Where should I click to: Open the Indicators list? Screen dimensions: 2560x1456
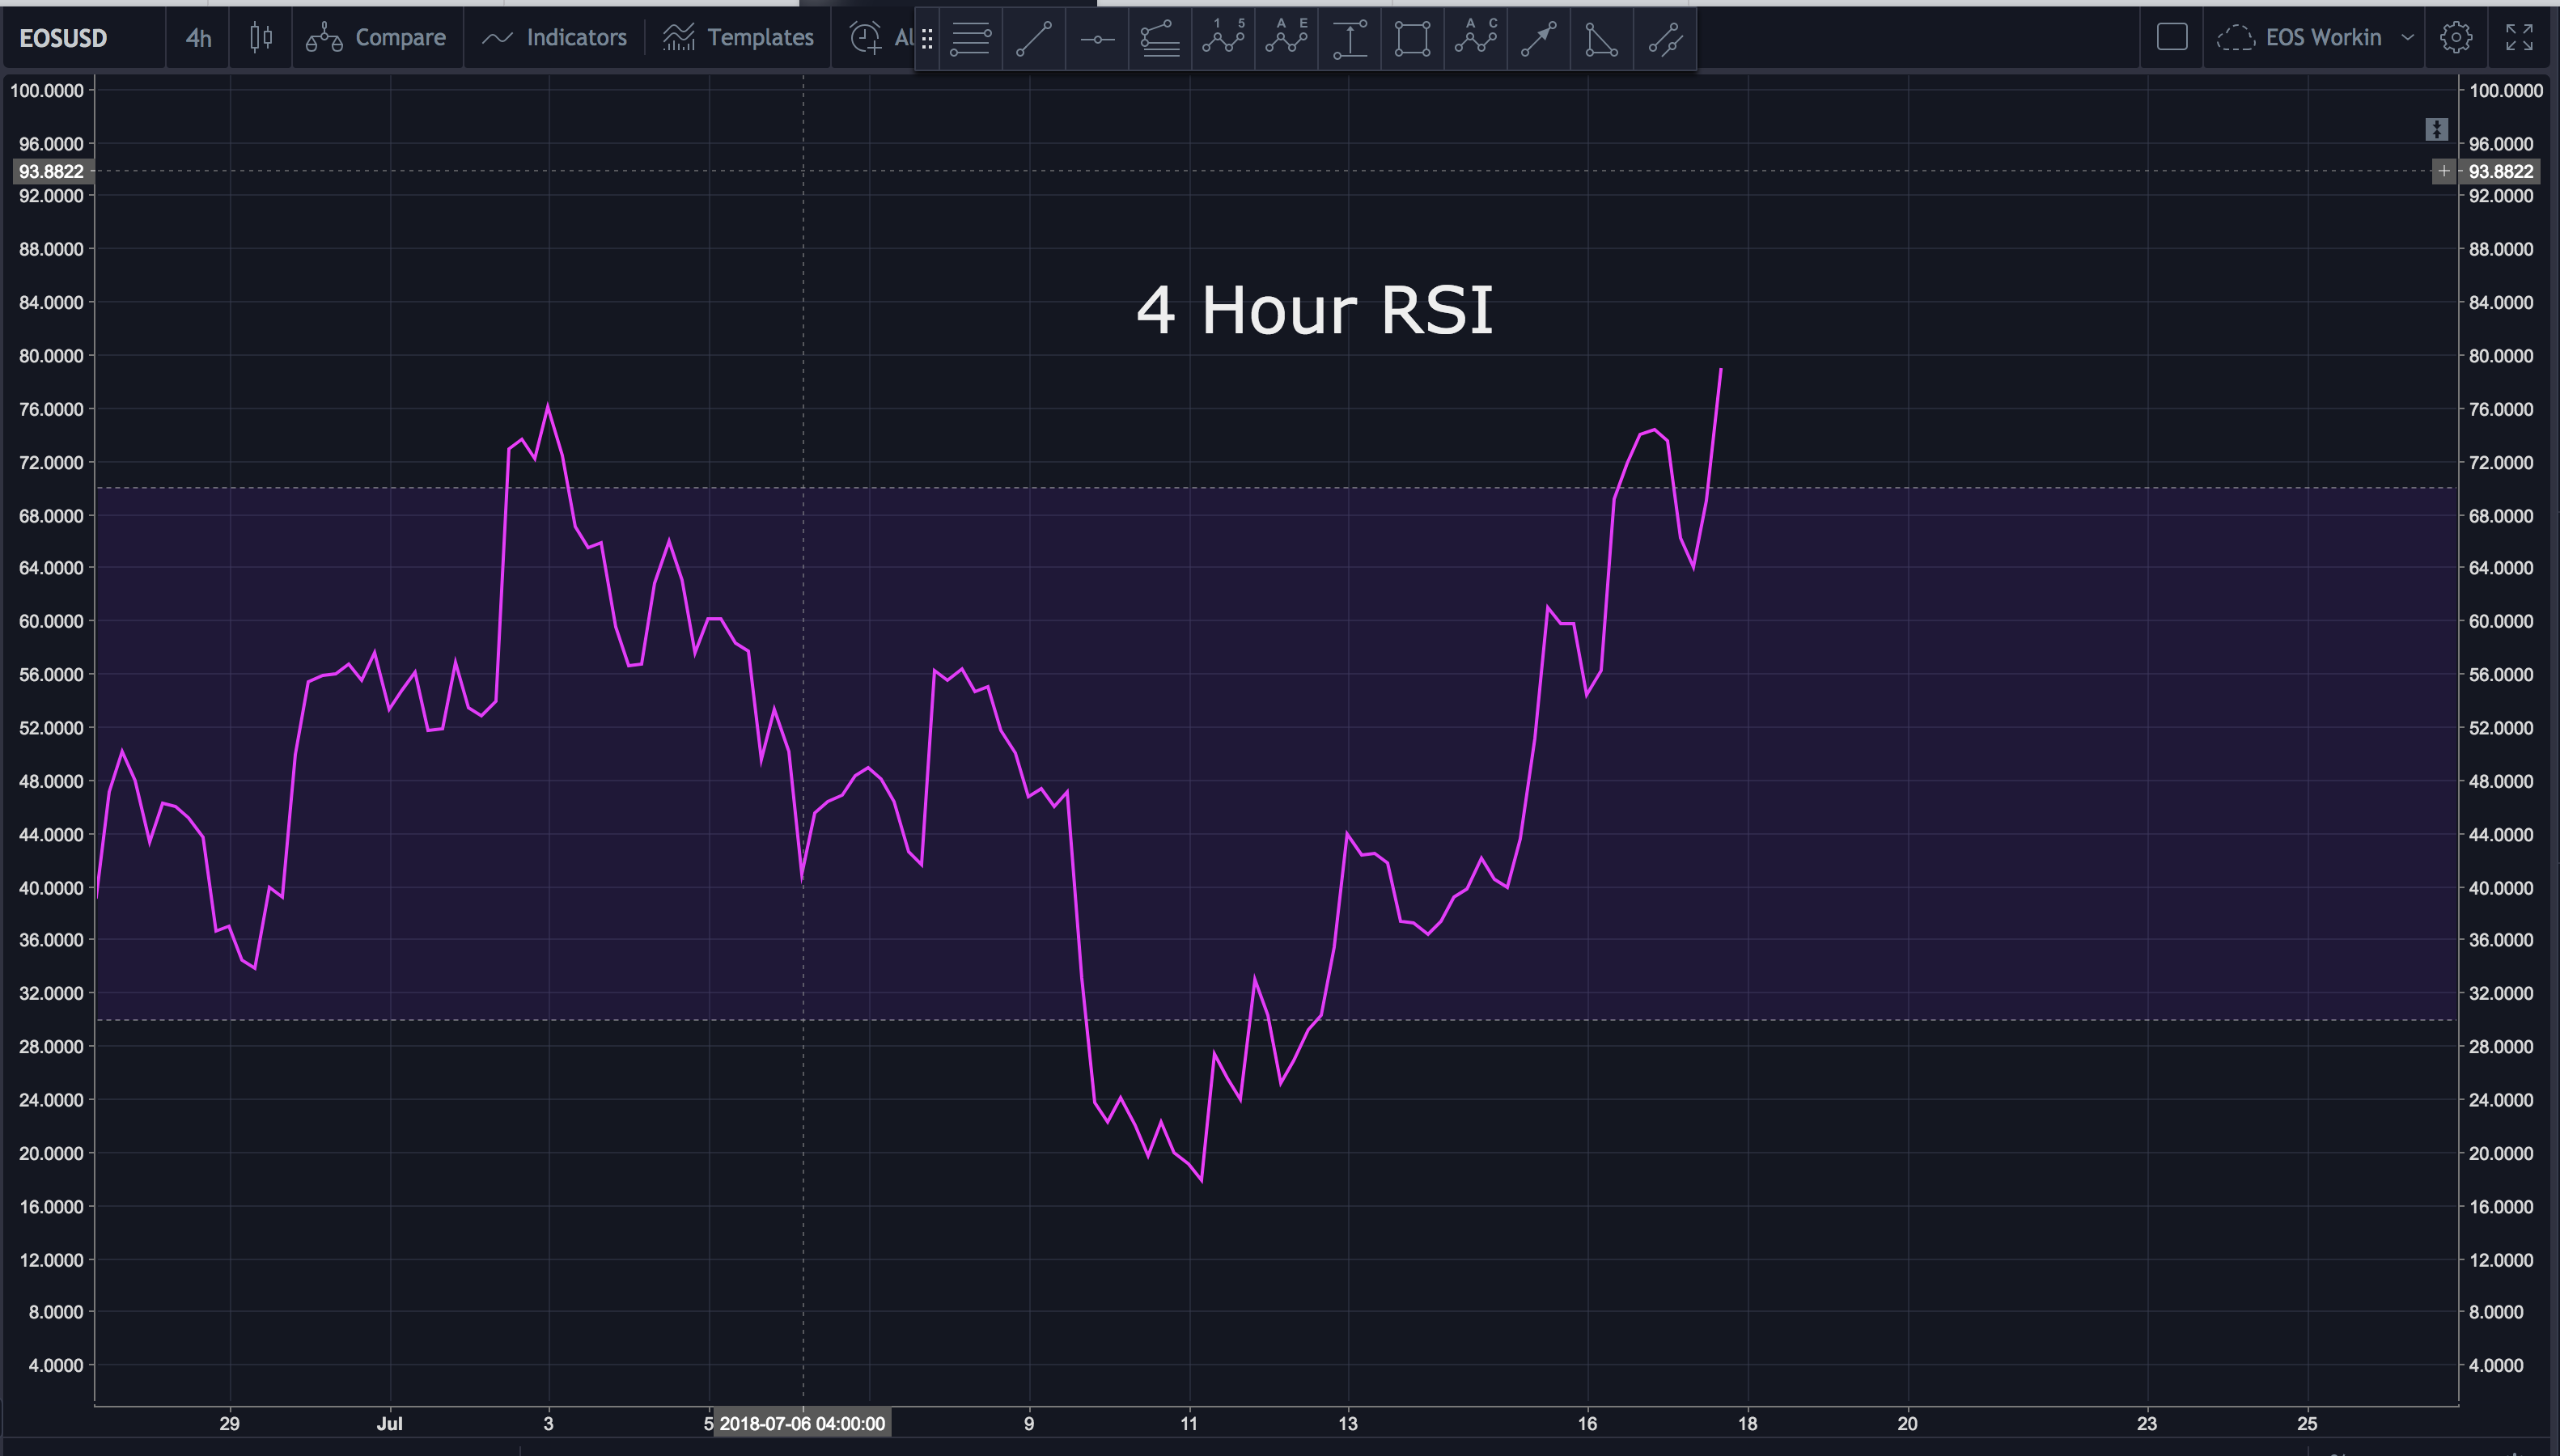click(554, 38)
